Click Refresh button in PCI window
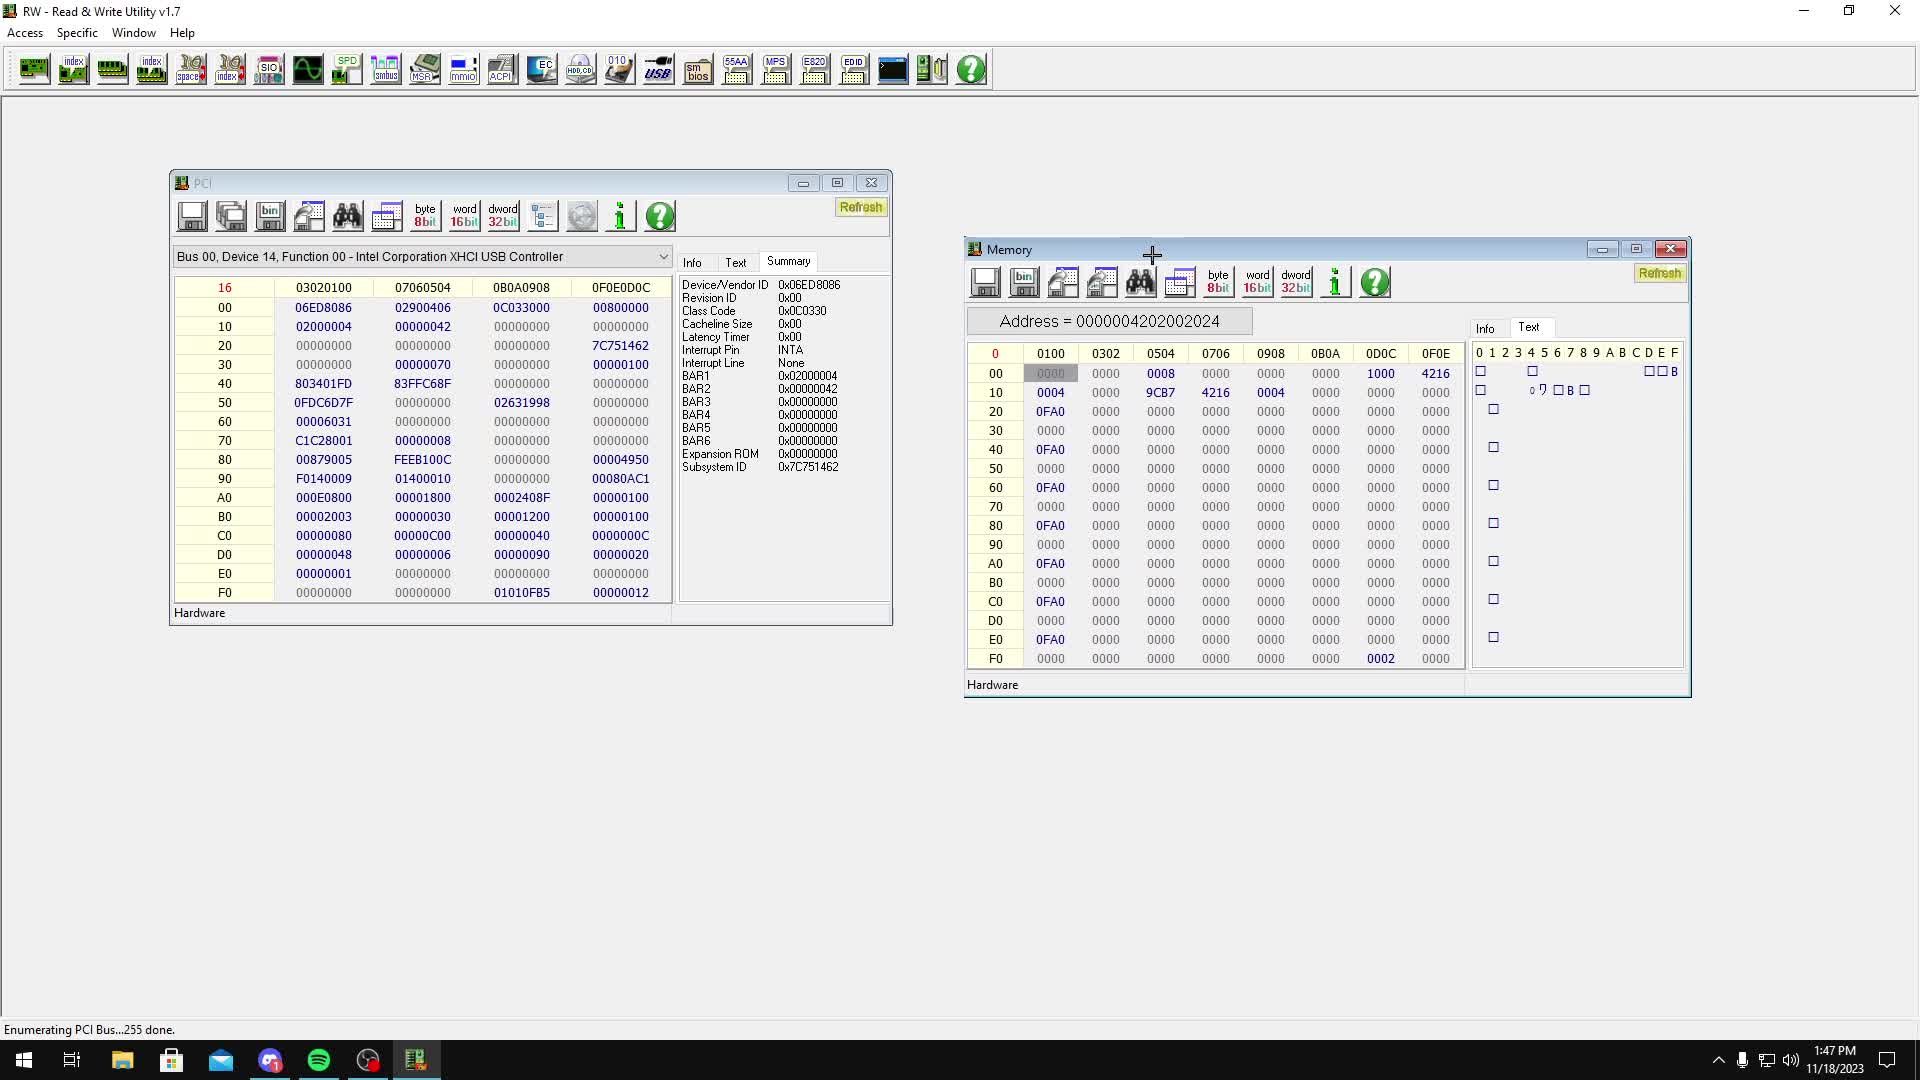 point(861,207)
